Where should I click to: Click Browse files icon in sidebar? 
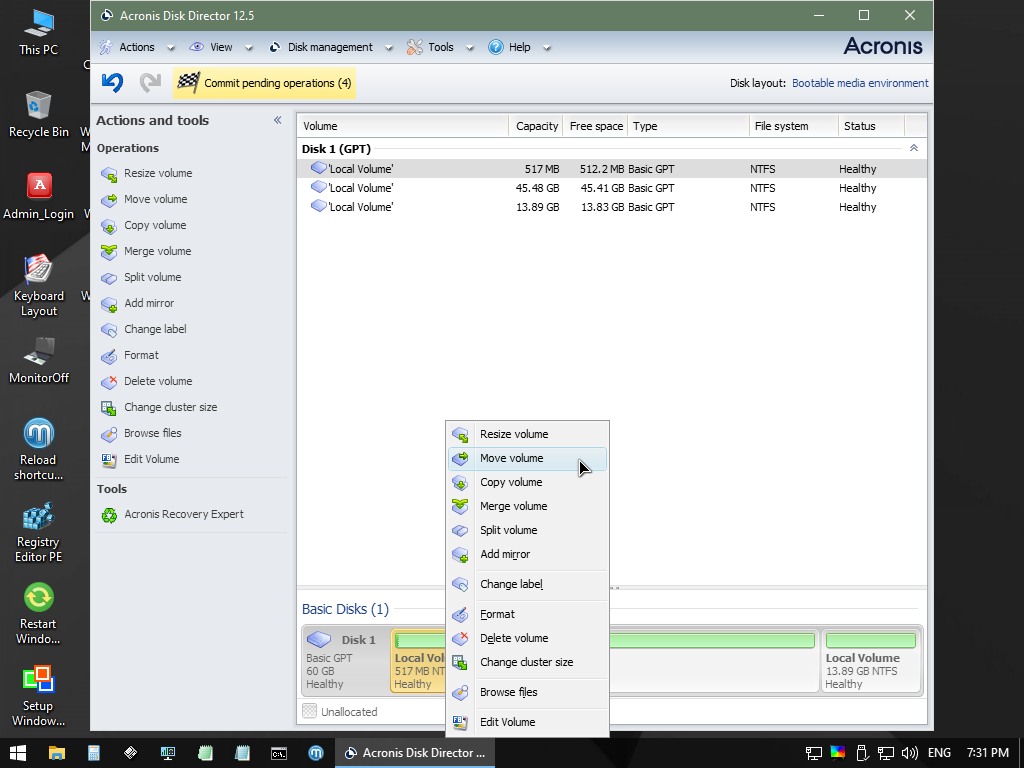(108, 434)
